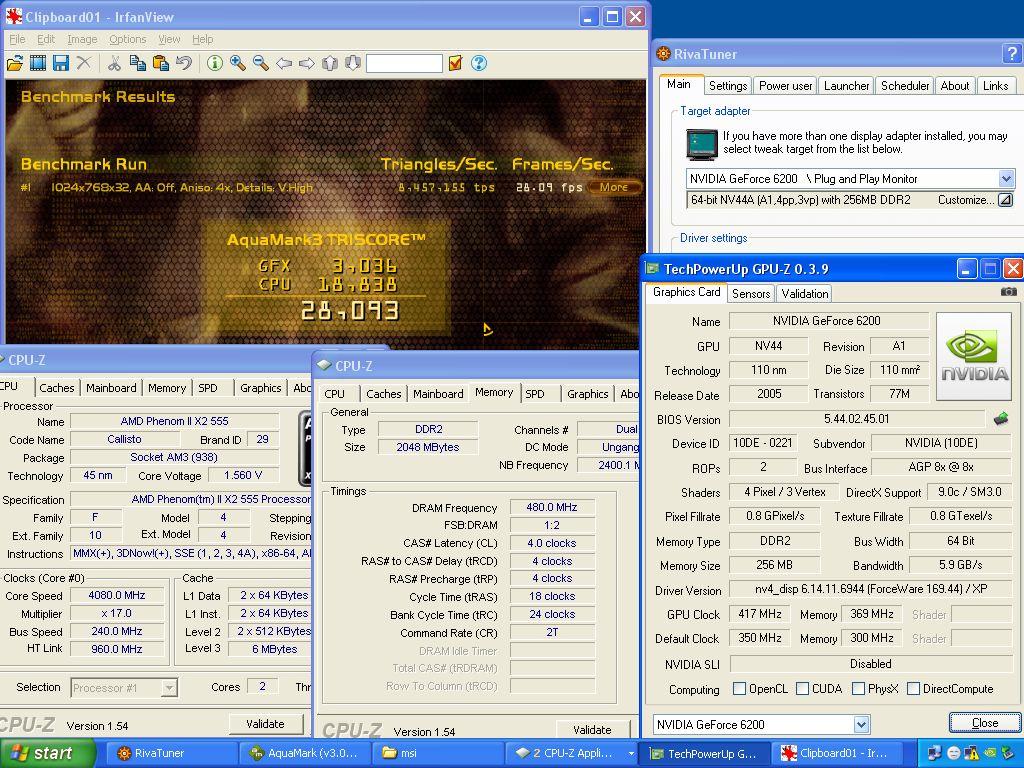Enable the DirectCompute checkbox in GPU-Z
This screenshot has width=1024, height=768.
(x=914, y=688)
